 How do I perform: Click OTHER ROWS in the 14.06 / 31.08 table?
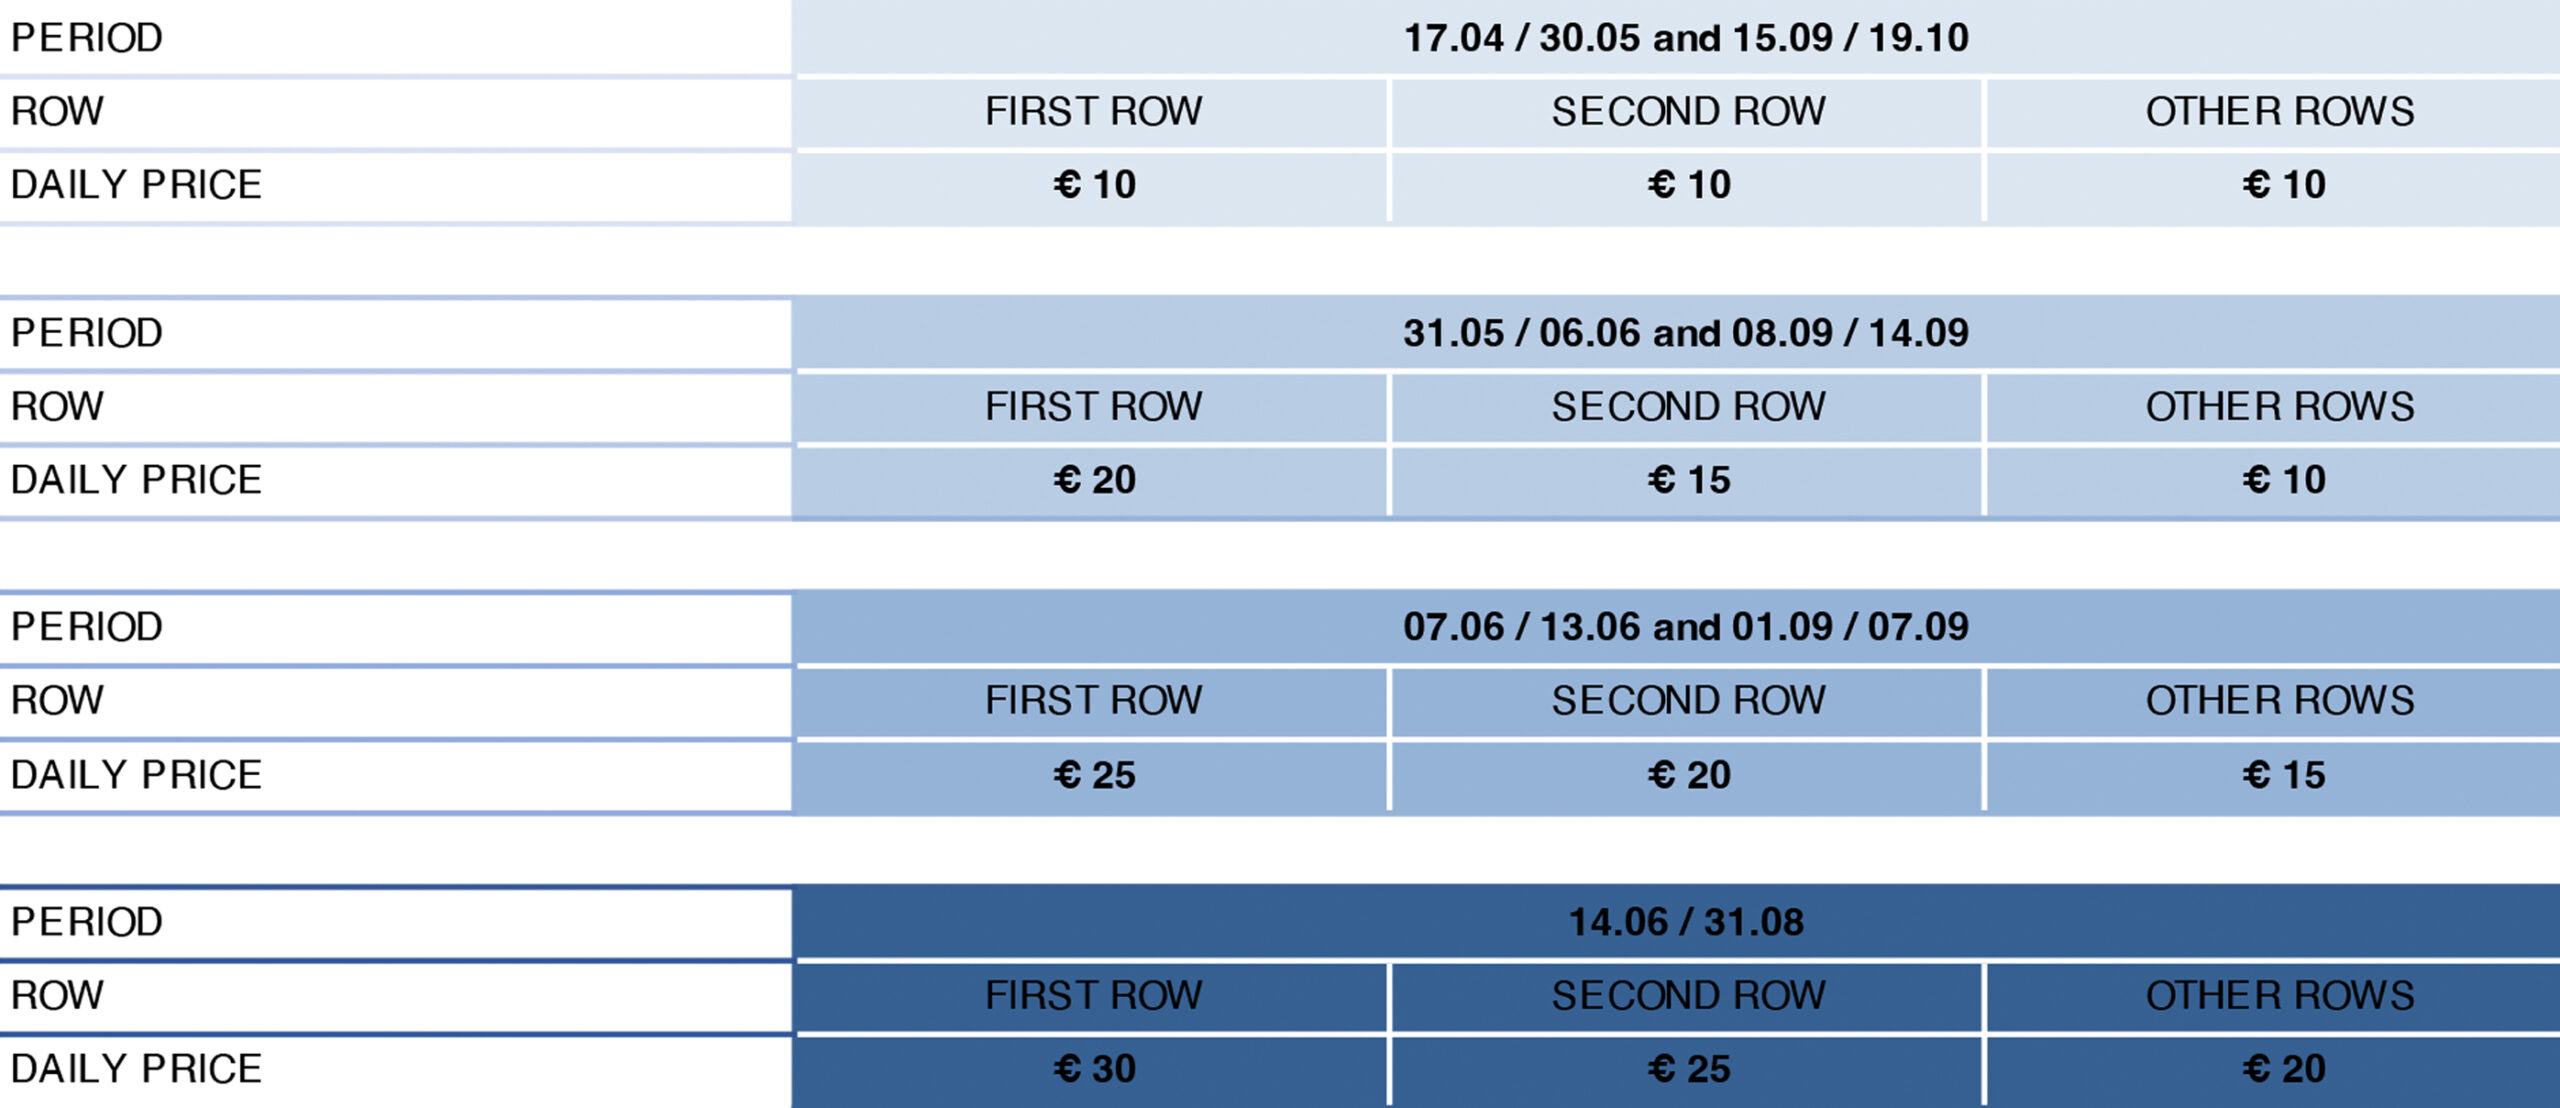tap(2280, 995)
